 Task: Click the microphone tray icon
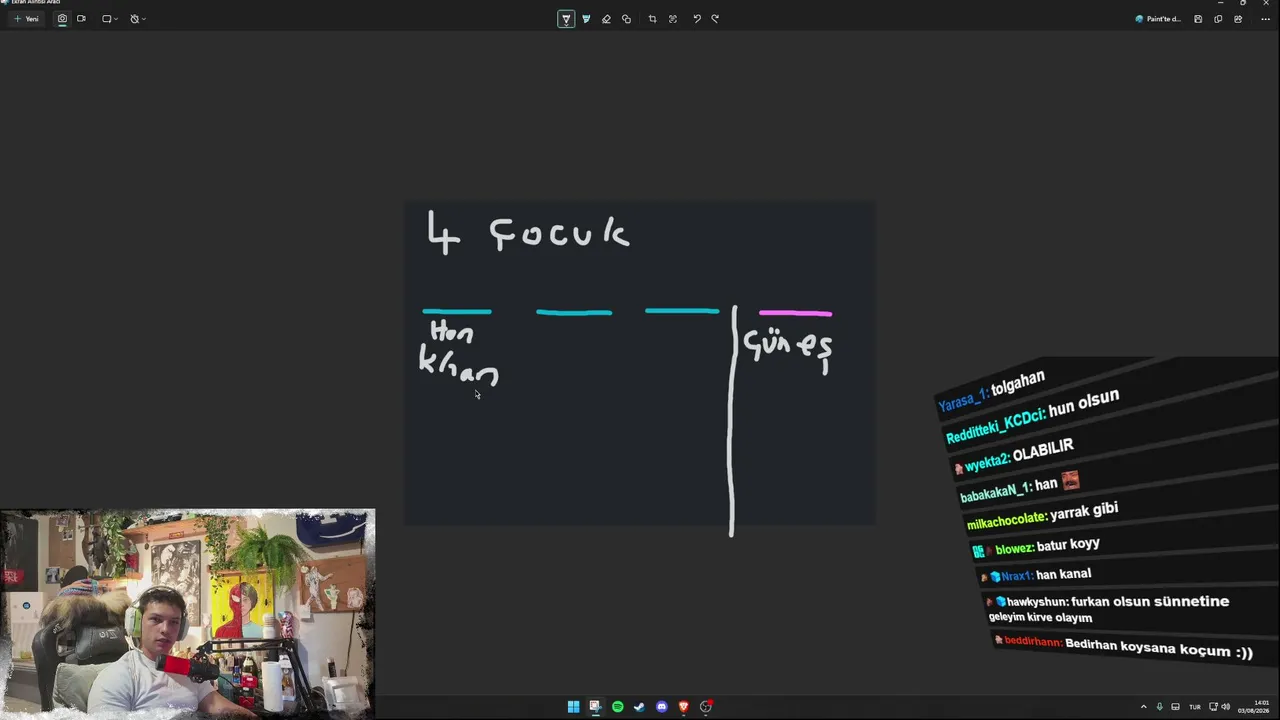[1159, 707]
